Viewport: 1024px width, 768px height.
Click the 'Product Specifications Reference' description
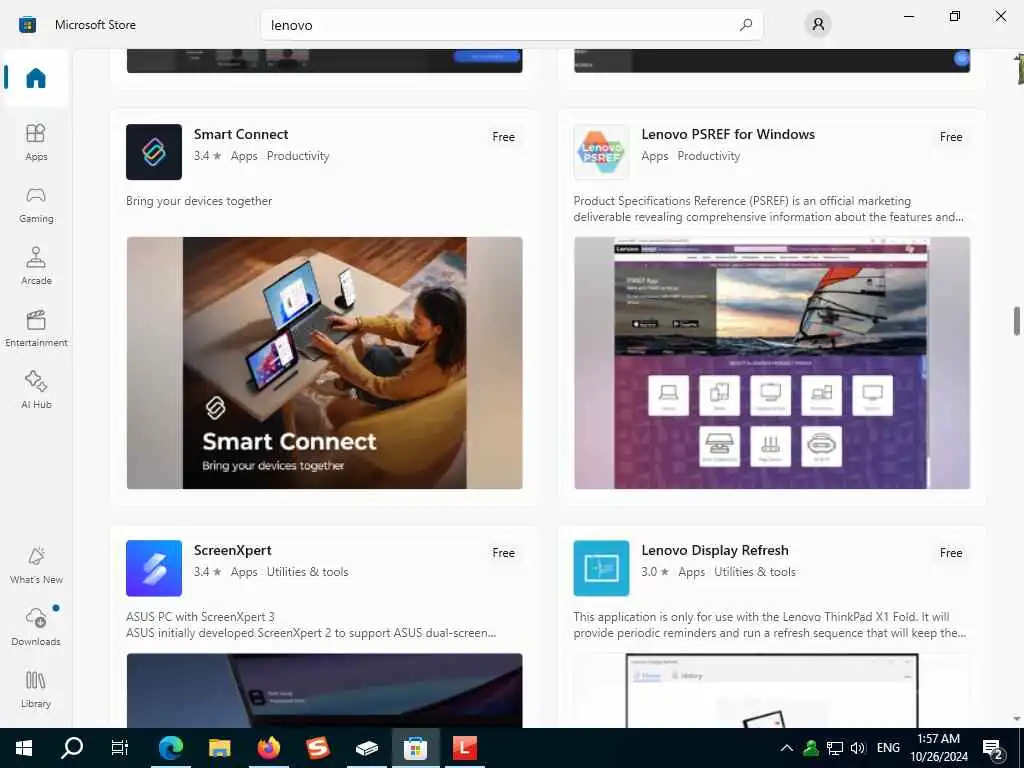pos(769,208)
